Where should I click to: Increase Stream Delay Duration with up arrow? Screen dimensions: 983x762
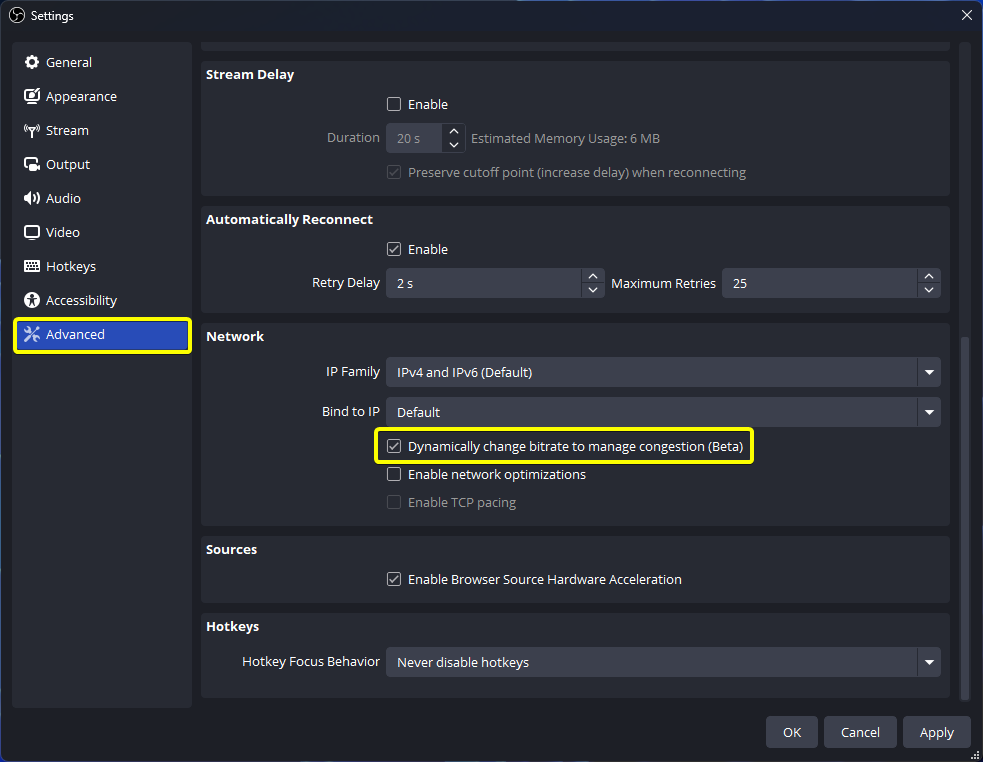click(453, 131)
